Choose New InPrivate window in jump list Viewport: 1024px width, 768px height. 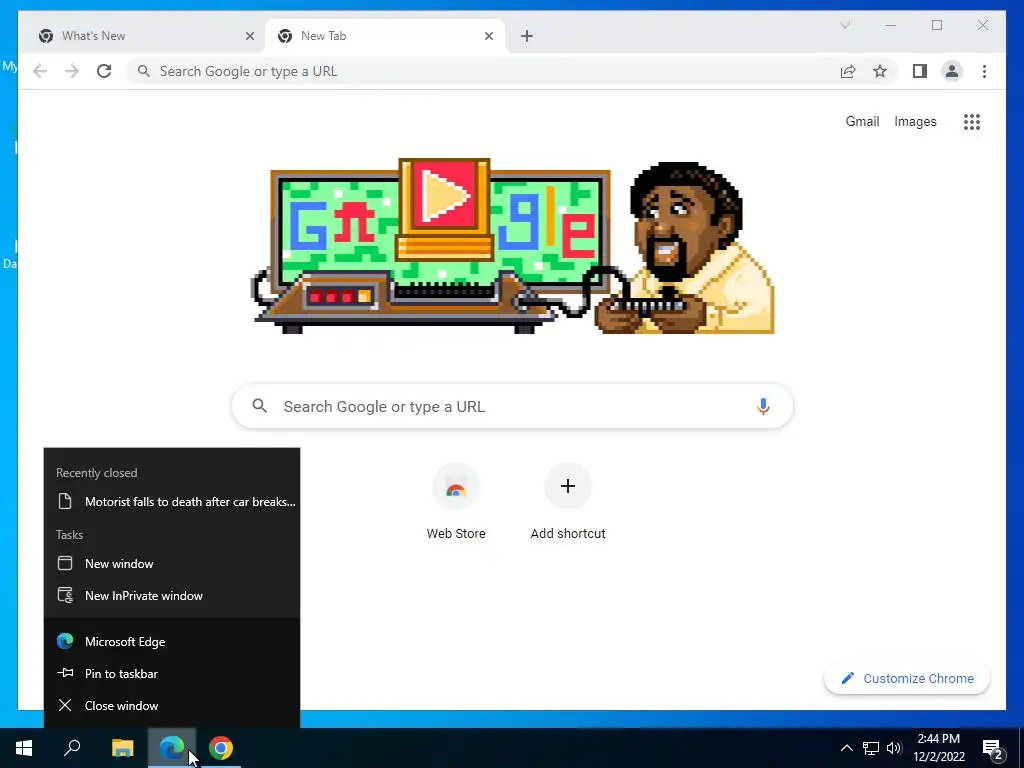pyautogui.click(x=172, y=596)
